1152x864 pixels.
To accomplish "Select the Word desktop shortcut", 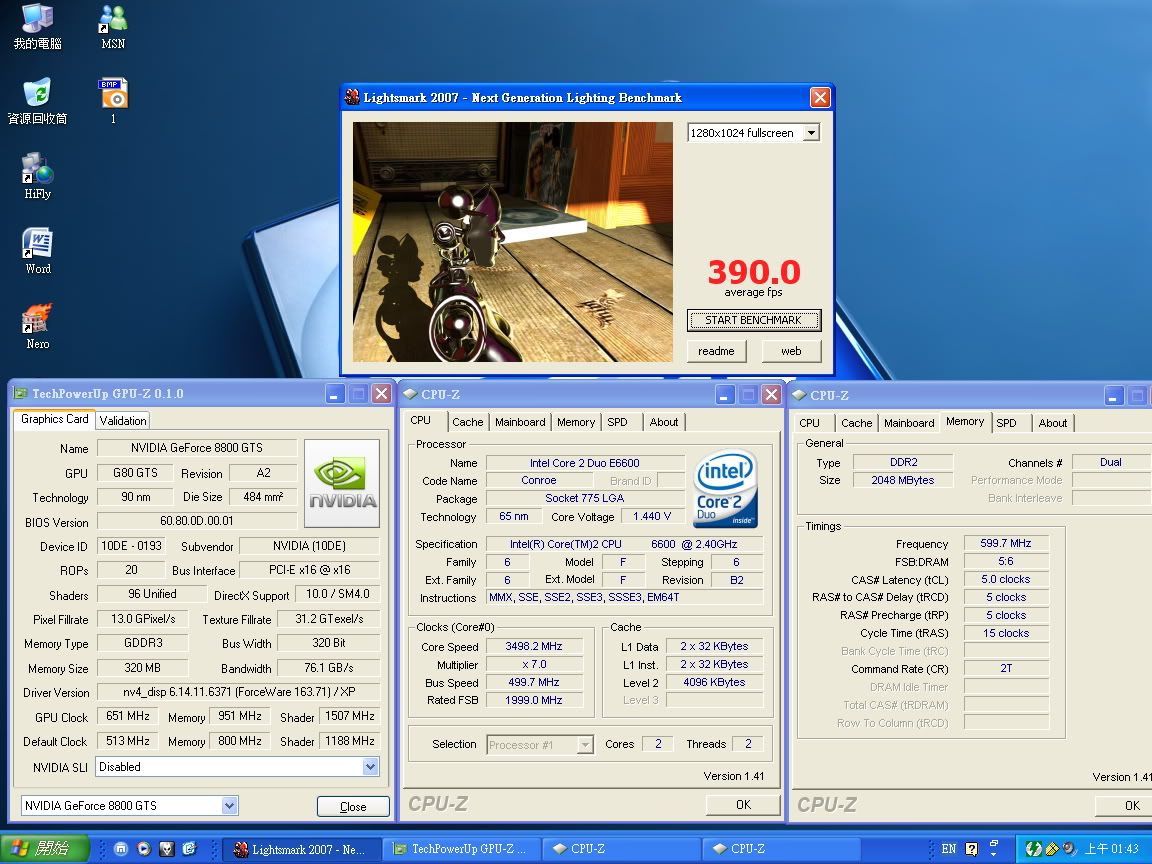I will point(37,251).
